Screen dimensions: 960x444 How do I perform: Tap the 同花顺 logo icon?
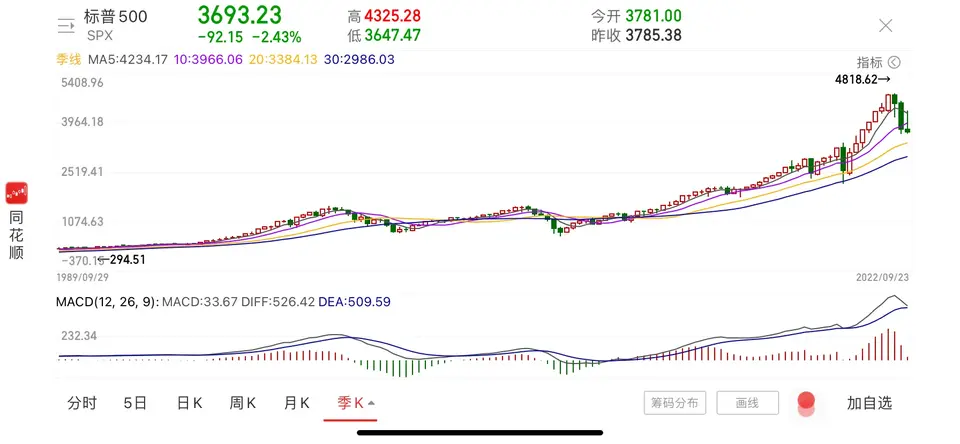click(17, 193)
